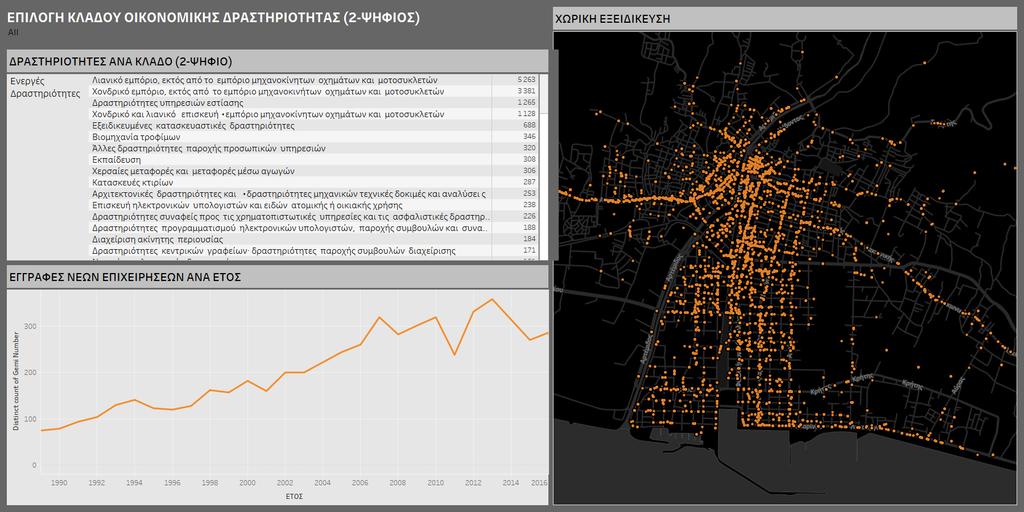Click the value 238 in the table
Image resolution: width=1024 pixels, height=512 pixels.
pyautogui.click(x=529, y=205)
